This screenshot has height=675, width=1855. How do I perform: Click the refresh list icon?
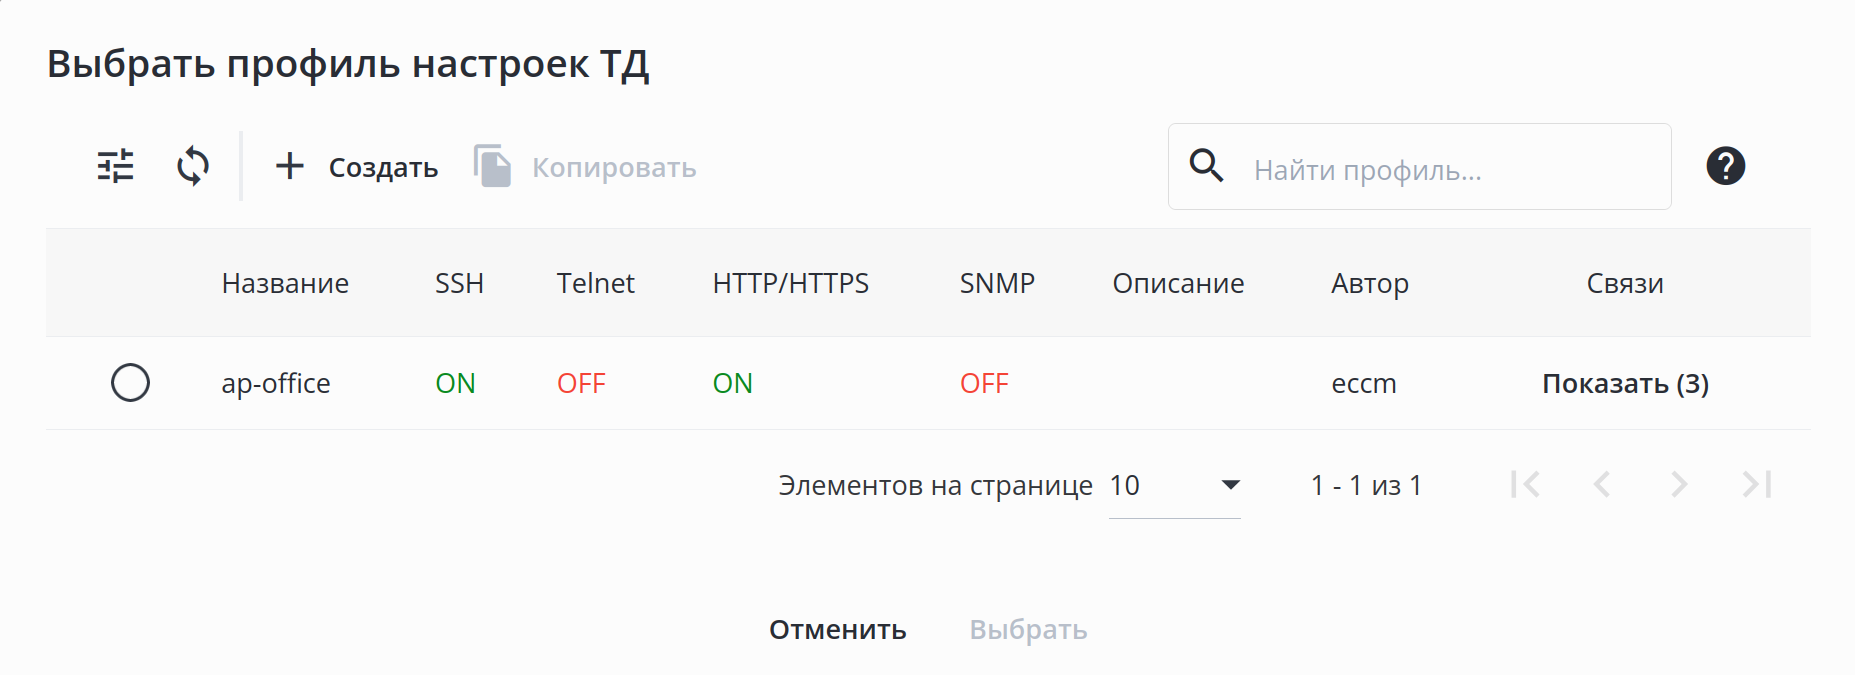193,166
